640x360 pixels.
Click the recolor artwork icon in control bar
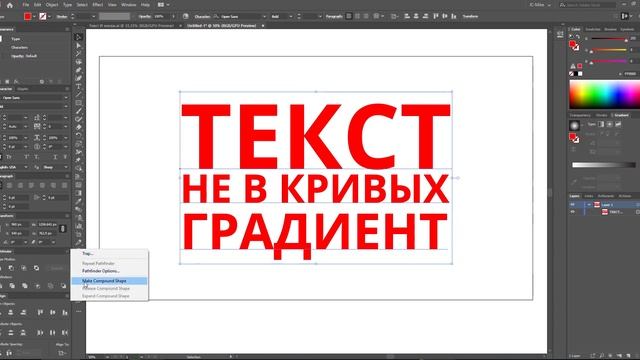pos(186,16)
